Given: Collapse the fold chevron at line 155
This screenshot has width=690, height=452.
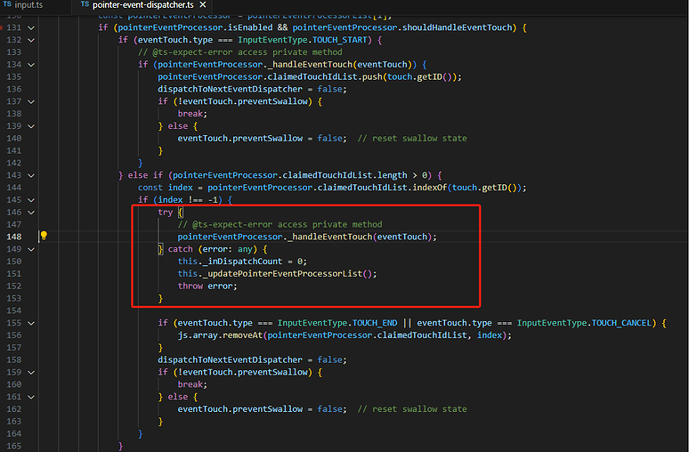Looking at the screenshot, I should (x=31, y=323).
